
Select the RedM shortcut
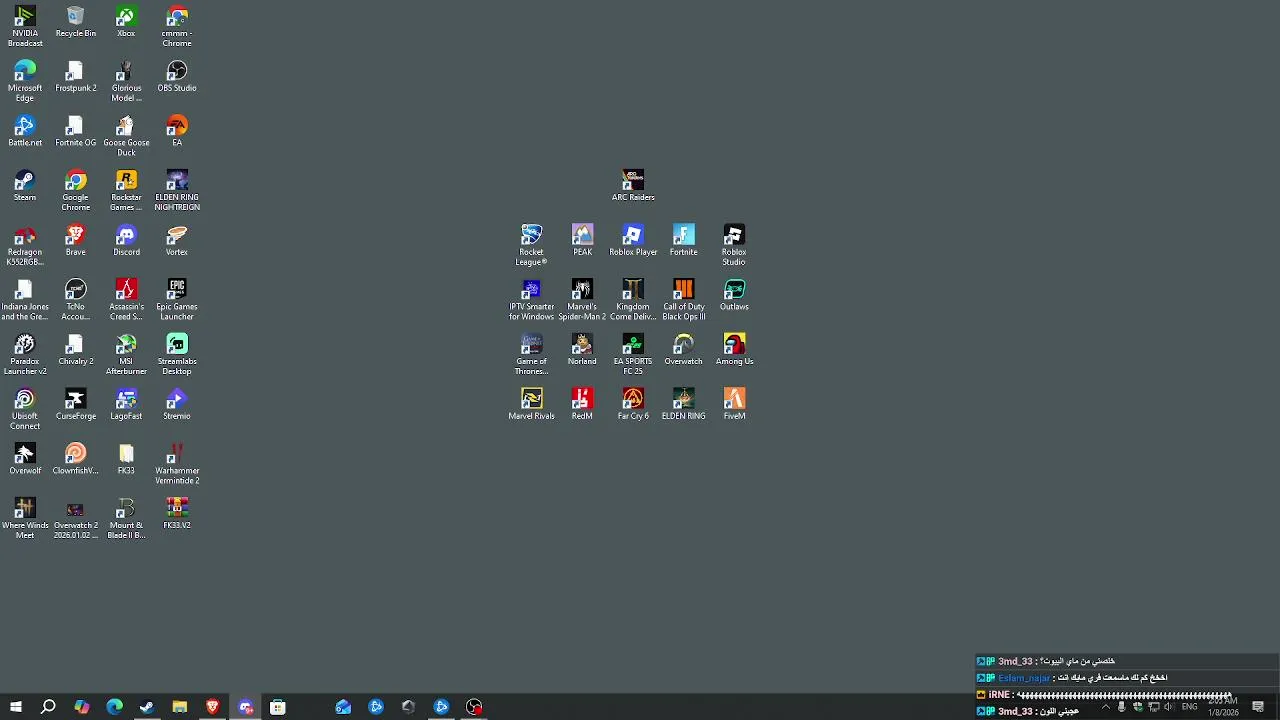(x=582, y=405)
